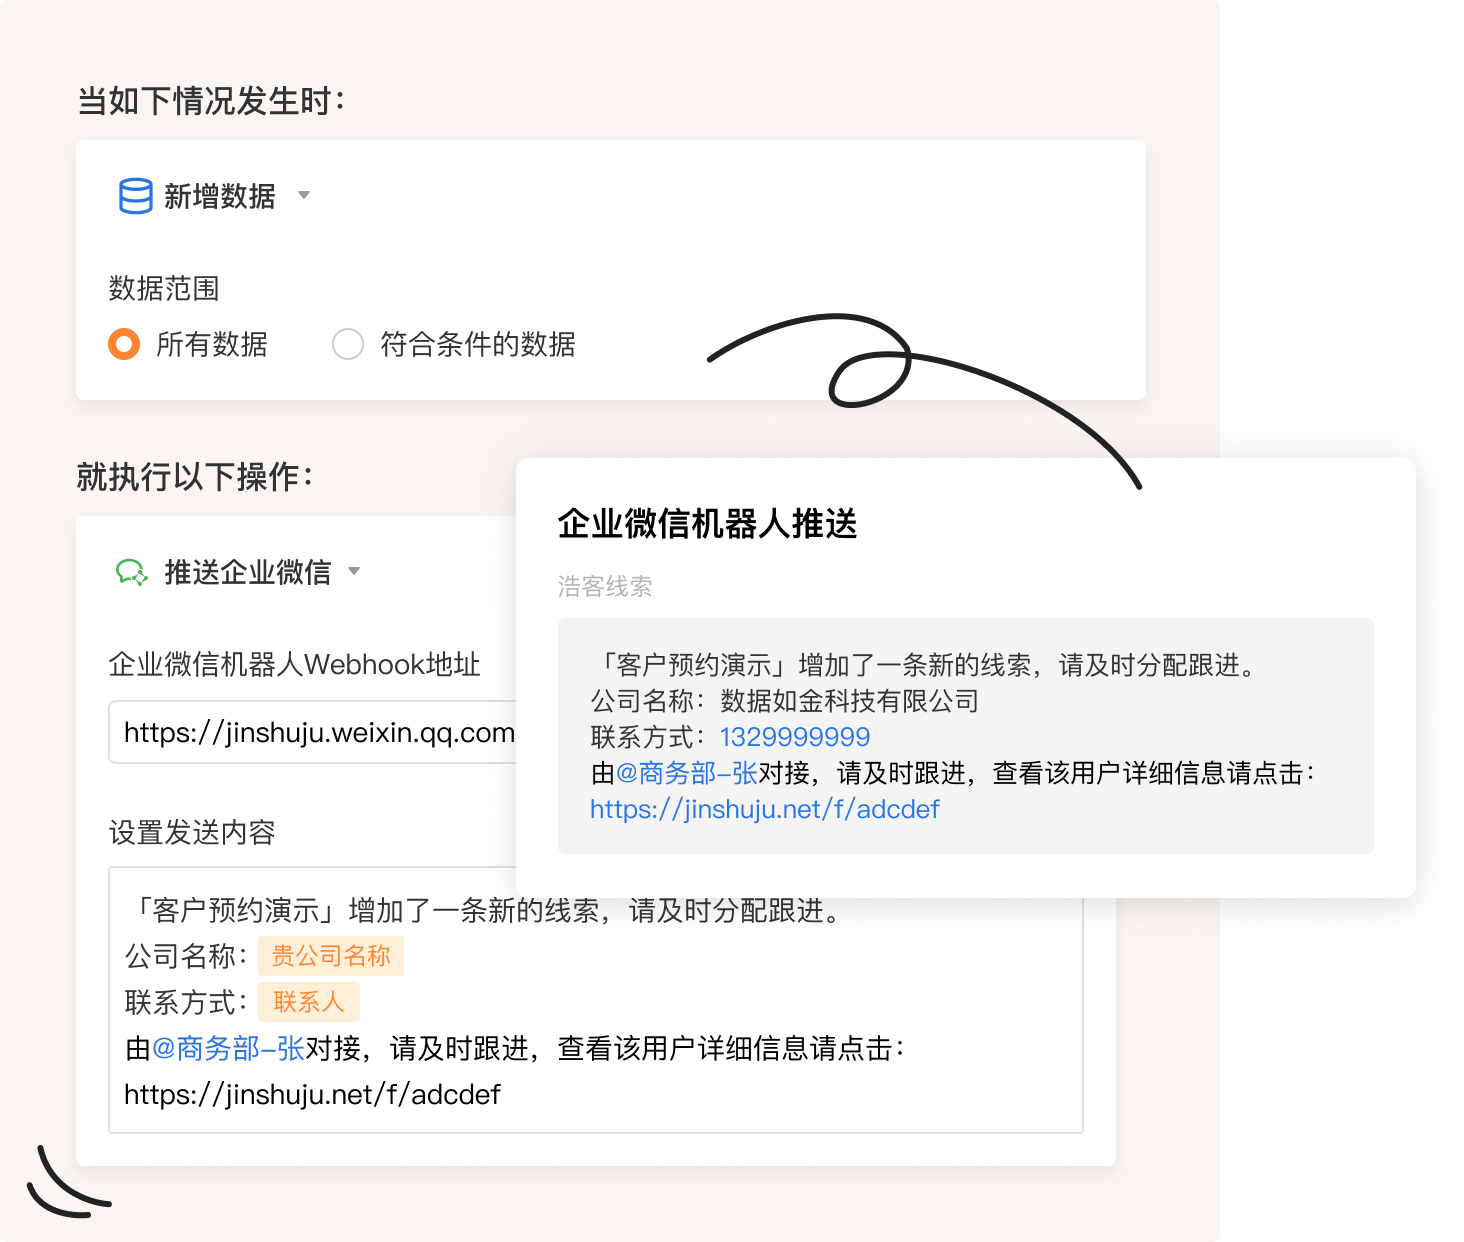Image resolution: width=1464 pixels, height=1242 pixels.
Task: Click the first line of the content editor
Action: 487,910
